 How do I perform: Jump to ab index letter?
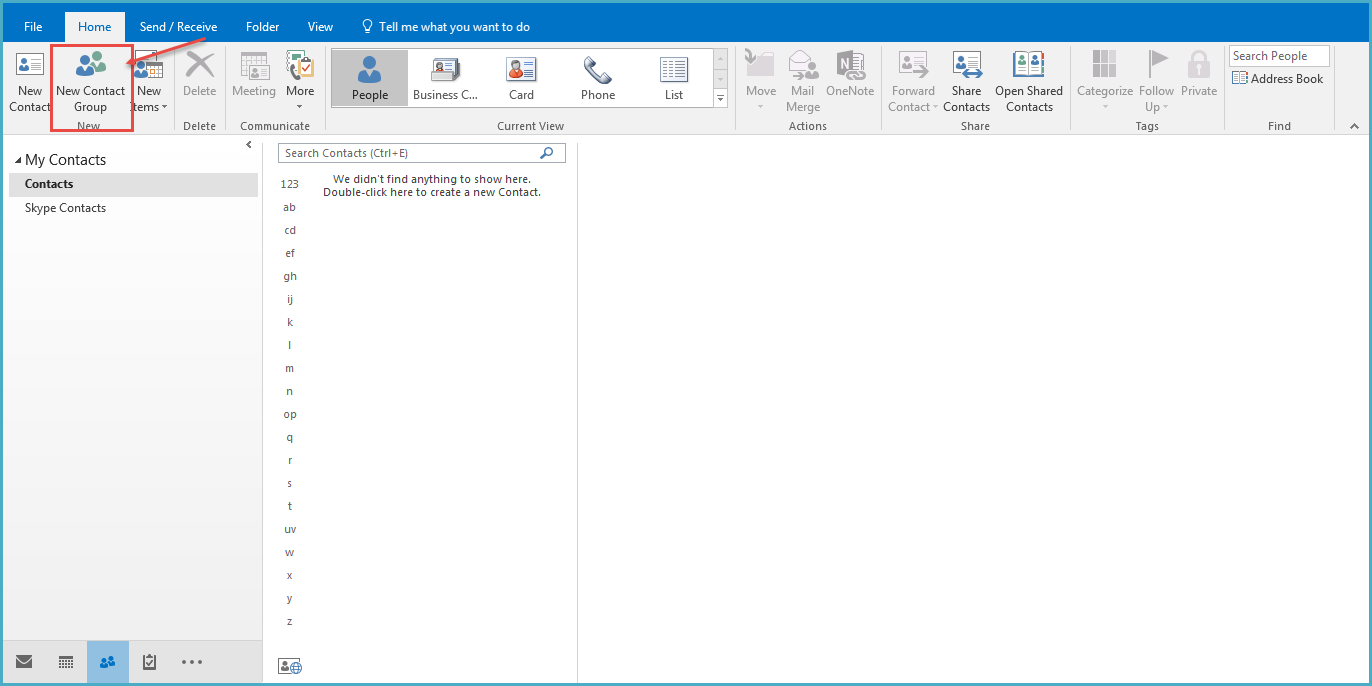(x=290, y=207)
